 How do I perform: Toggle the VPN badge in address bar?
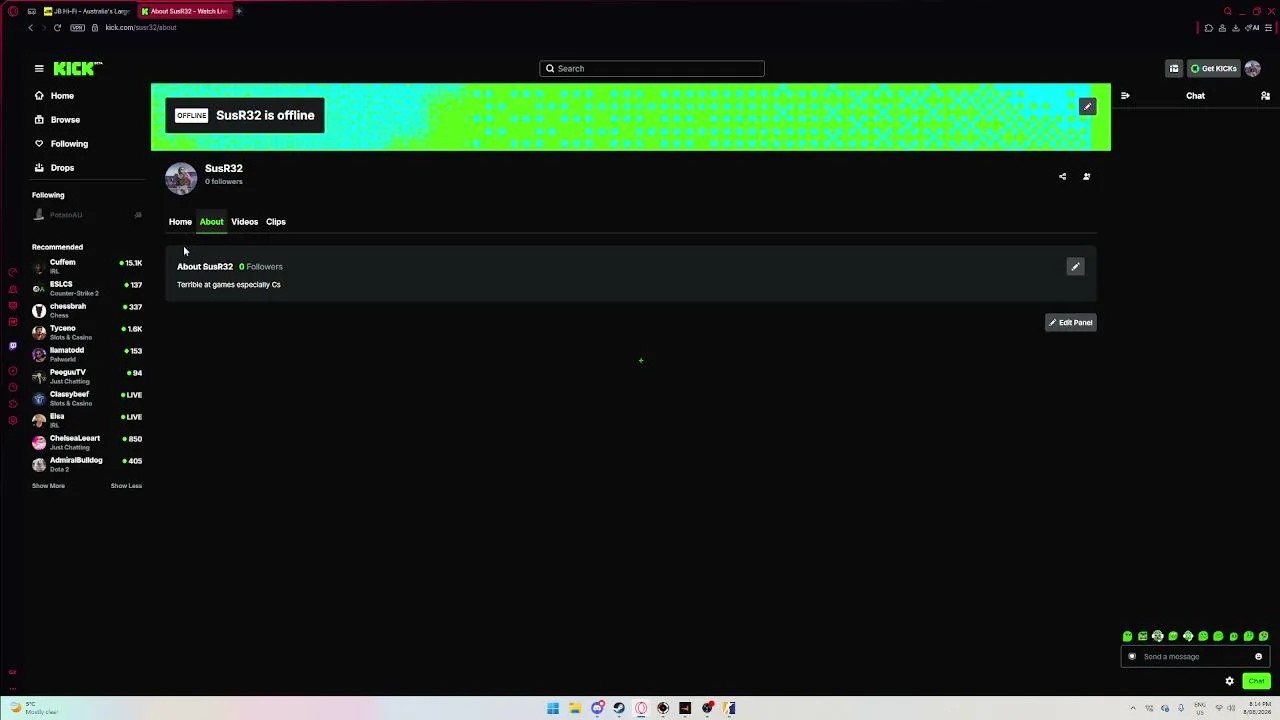coord(77,28)
